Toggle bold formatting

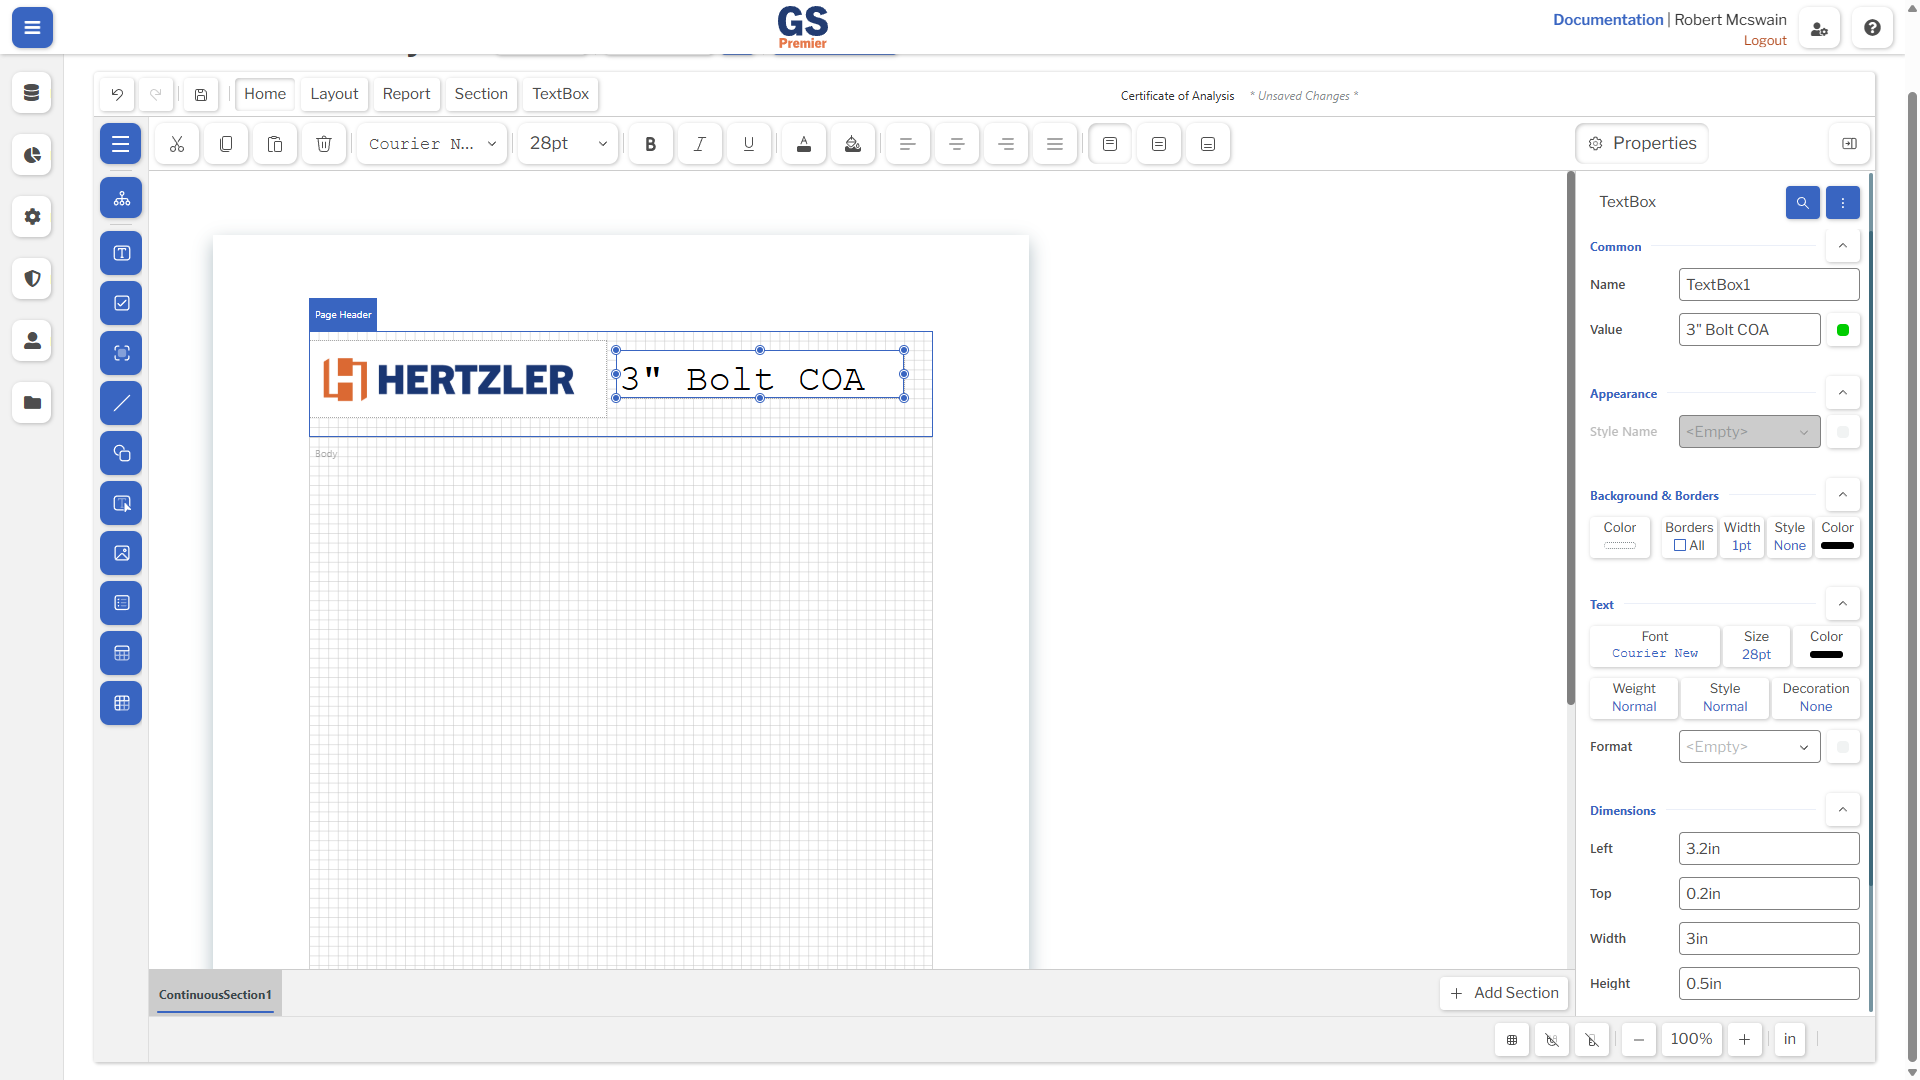coord(651,144)
